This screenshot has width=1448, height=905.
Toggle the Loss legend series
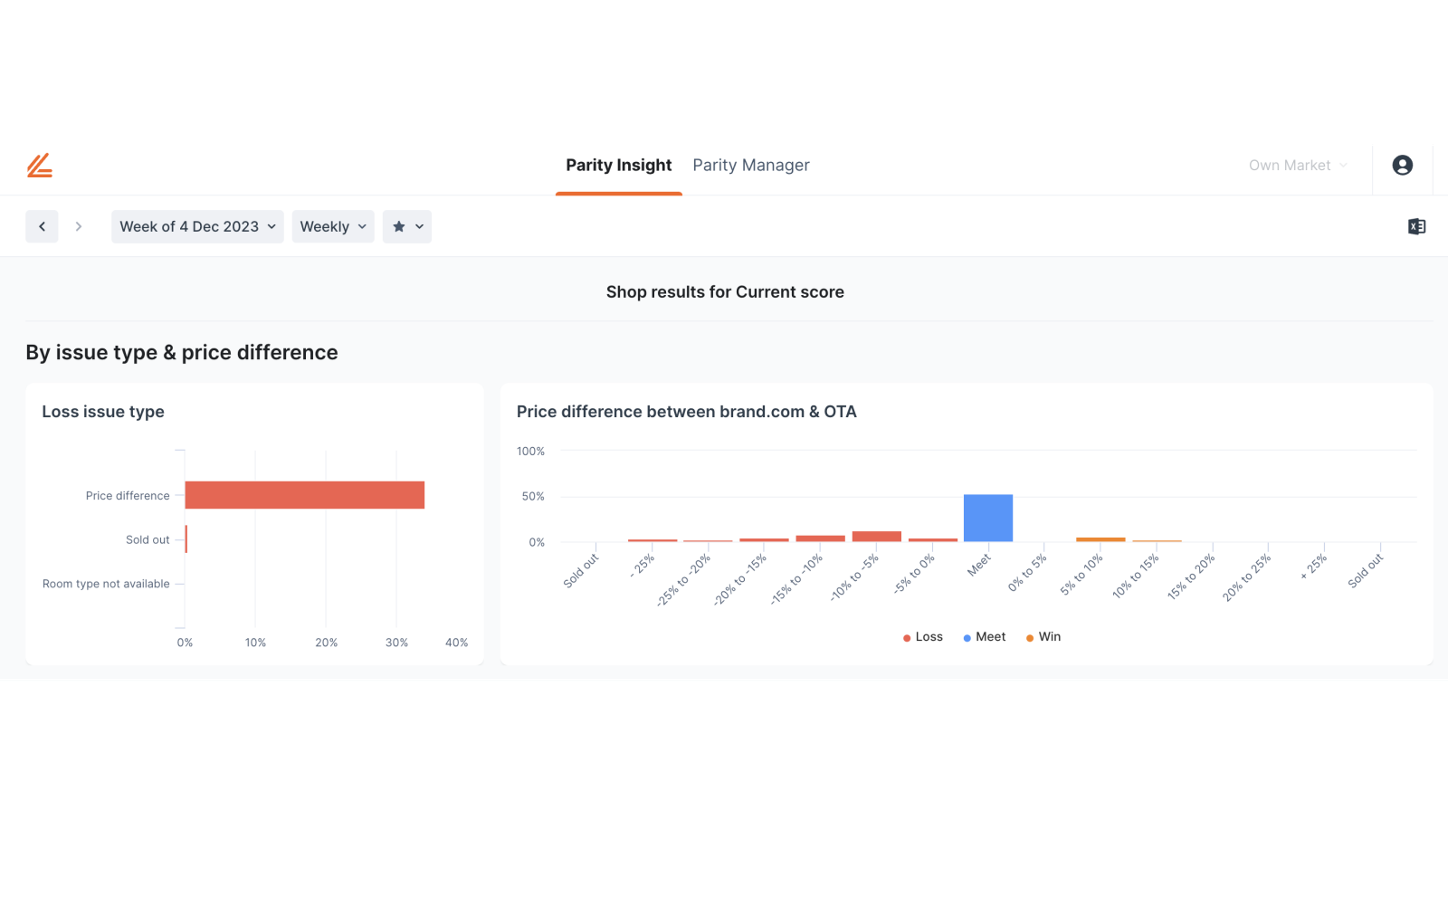pos(923,637)
